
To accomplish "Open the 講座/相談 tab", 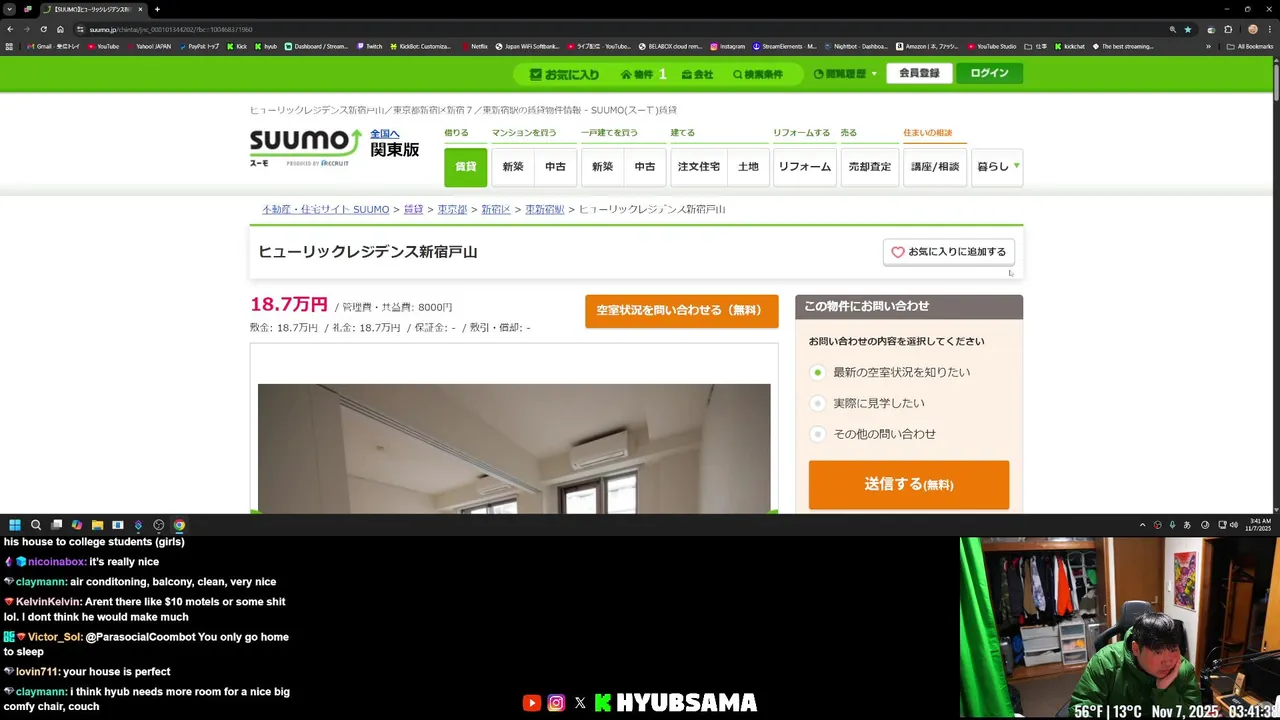I will 935,167.
